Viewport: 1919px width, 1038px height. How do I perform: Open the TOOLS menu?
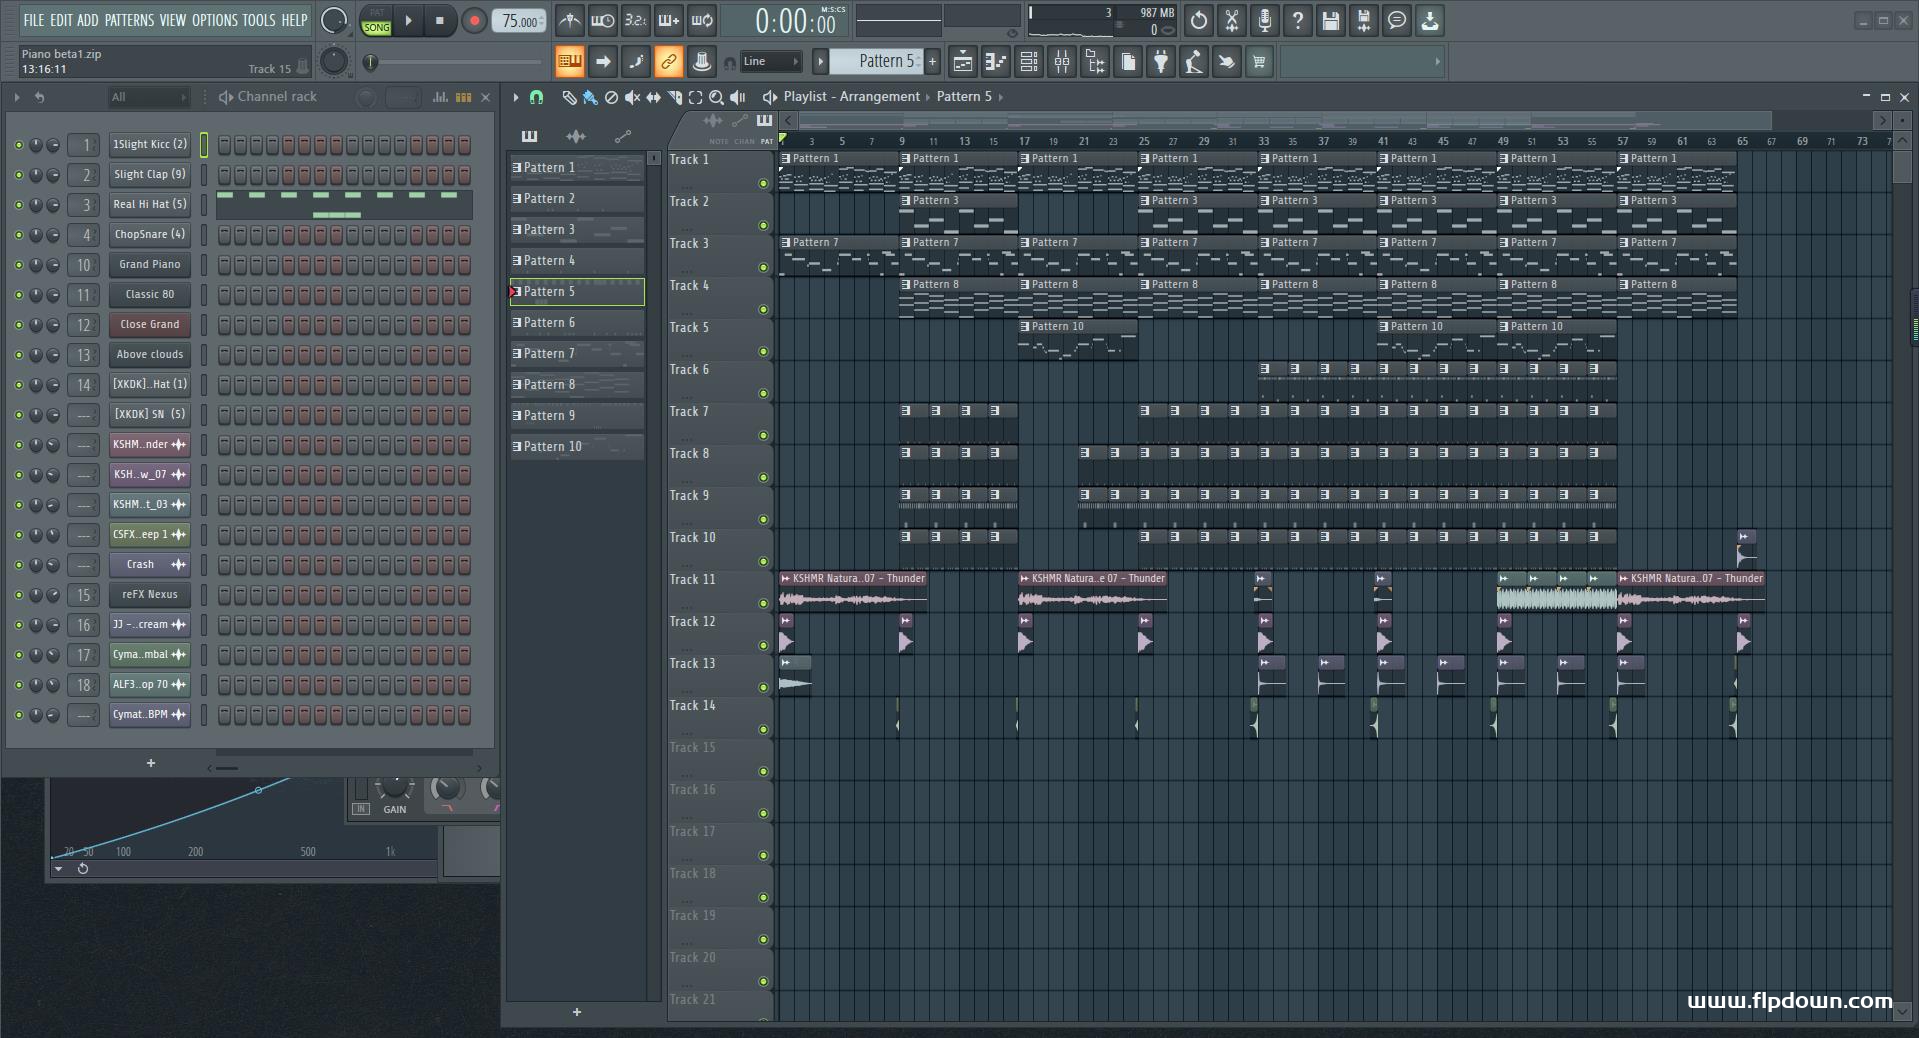[x=258, y=20]
